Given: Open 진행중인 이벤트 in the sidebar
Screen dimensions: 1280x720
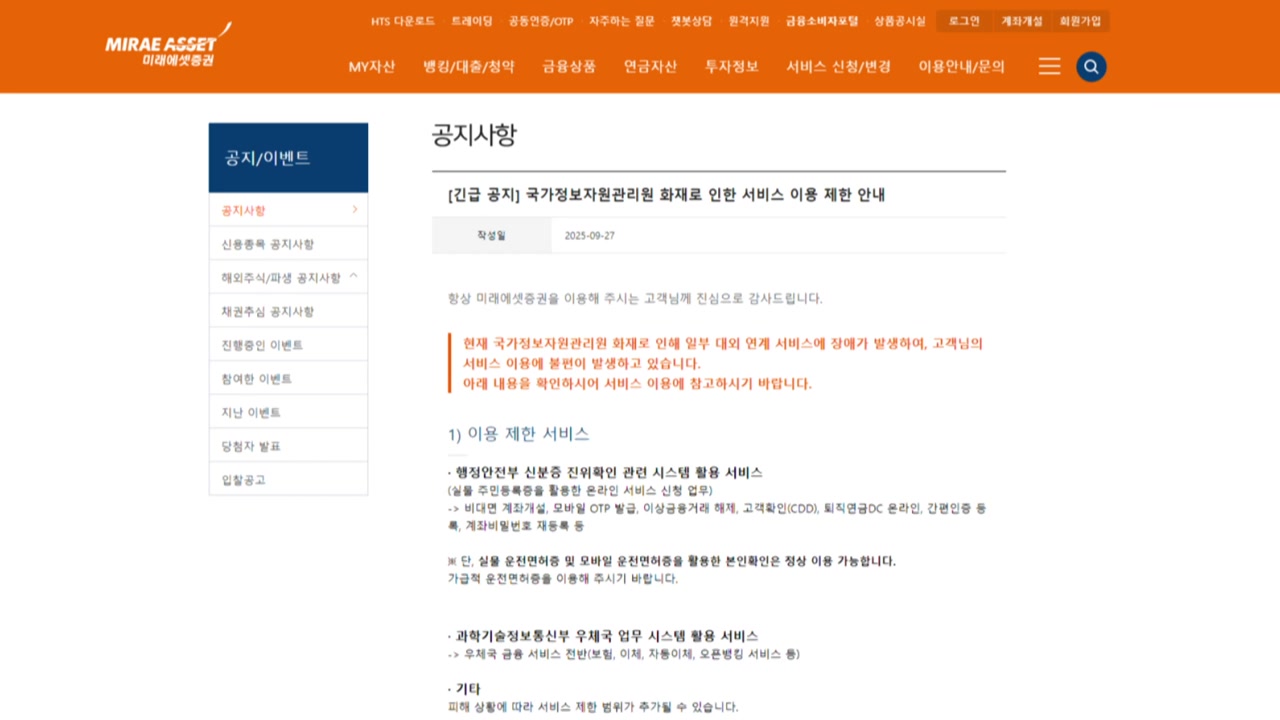Looking at the screenshot, I should coord(262,345).
